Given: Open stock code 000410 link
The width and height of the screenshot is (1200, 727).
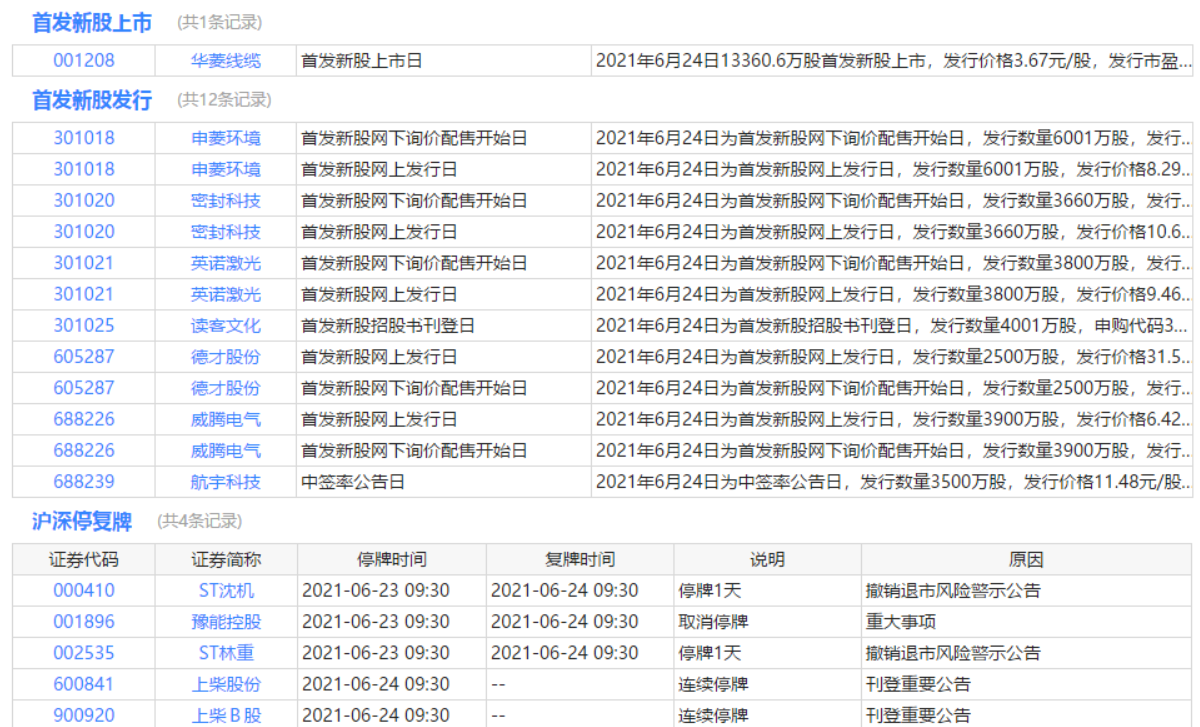Looking at the screenshot, I should coord(84,591).
